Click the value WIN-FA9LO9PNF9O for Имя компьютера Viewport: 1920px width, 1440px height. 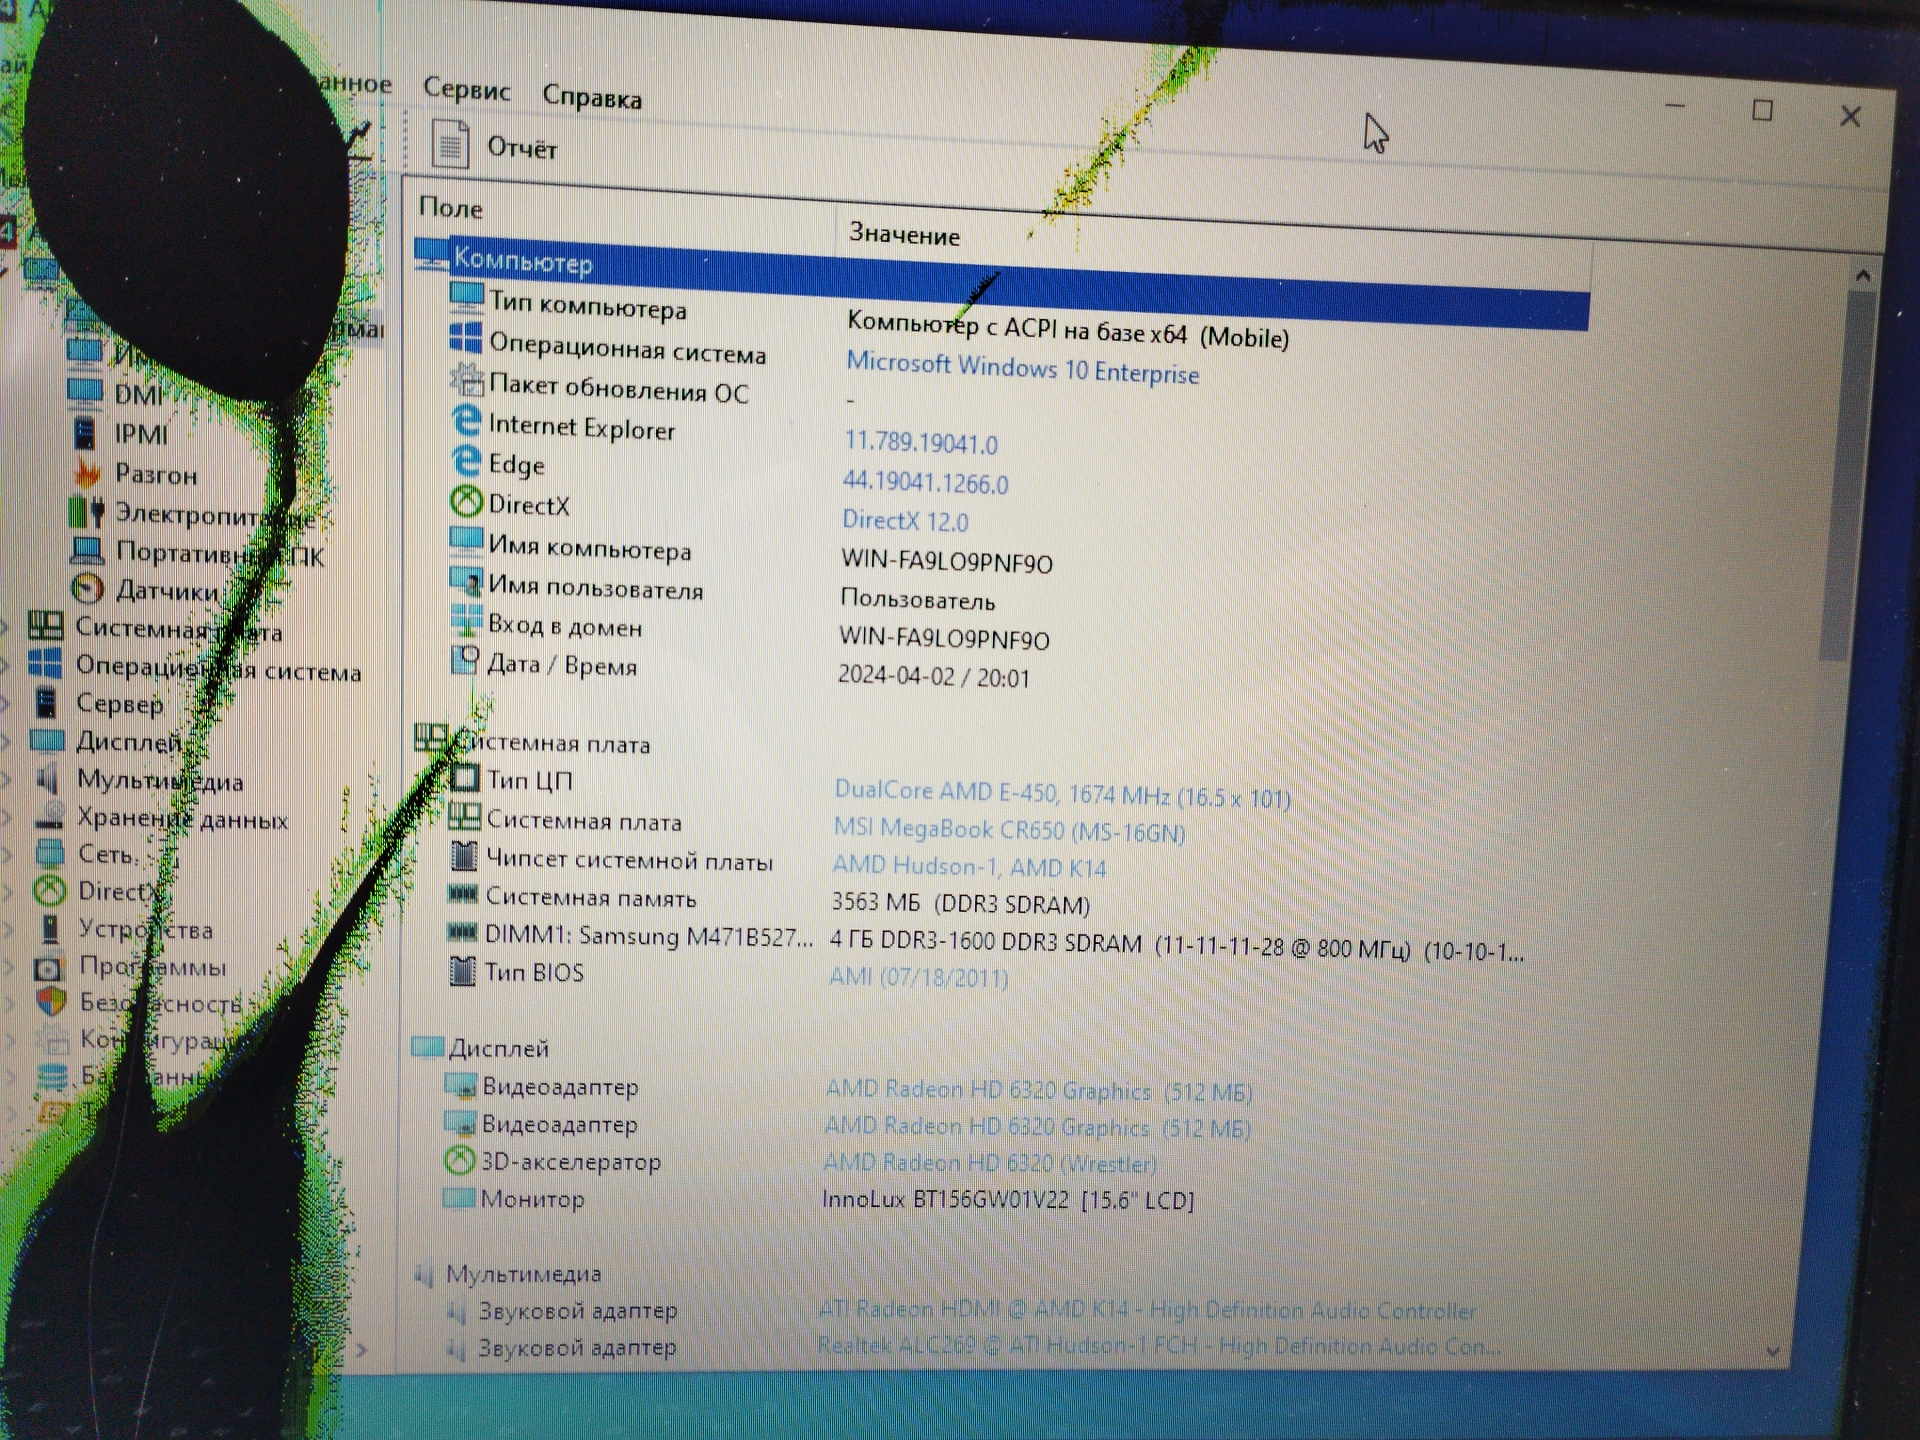tap(946, 561)
